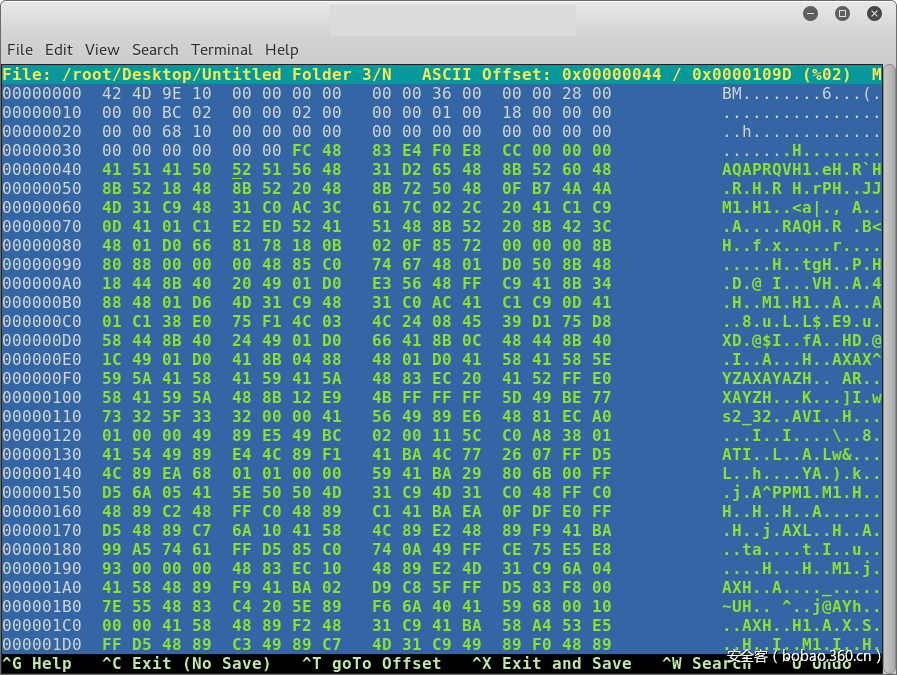Image resolution: width=897 pixels, height=675 pixels.
Task: Close the terminal window
Action: (x=874, y=14)
